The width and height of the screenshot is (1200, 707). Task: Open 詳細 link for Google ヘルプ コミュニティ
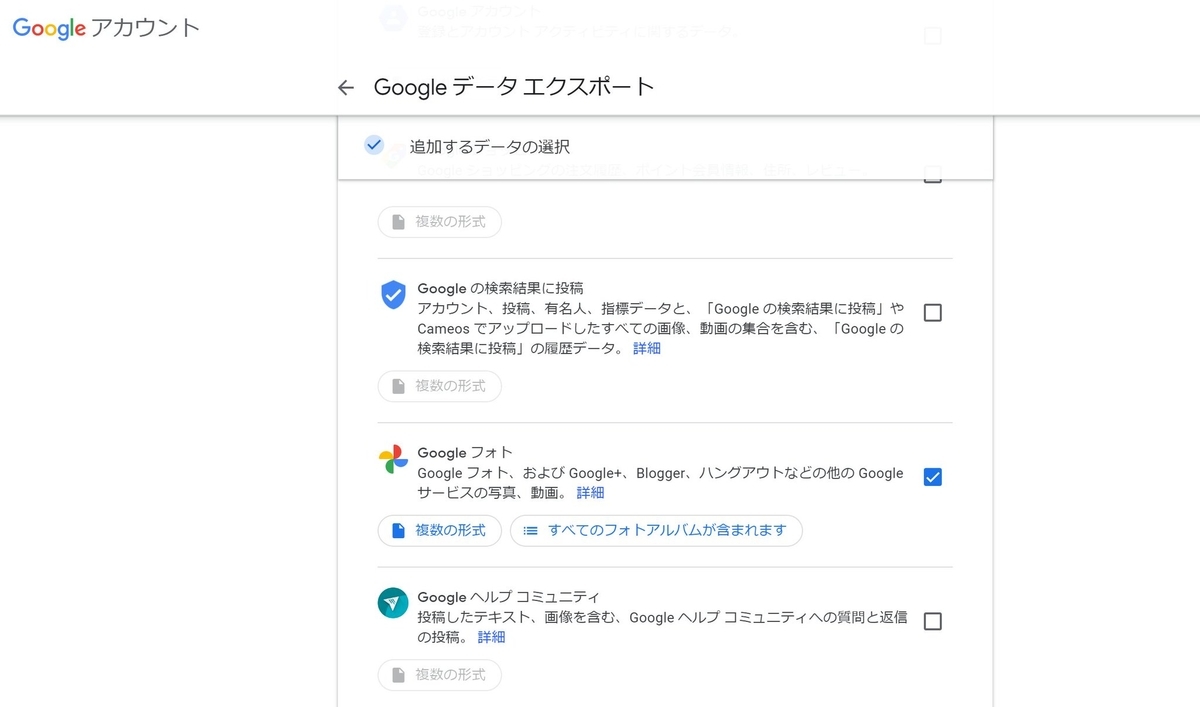pyautogui.click(x=491, y=637)
